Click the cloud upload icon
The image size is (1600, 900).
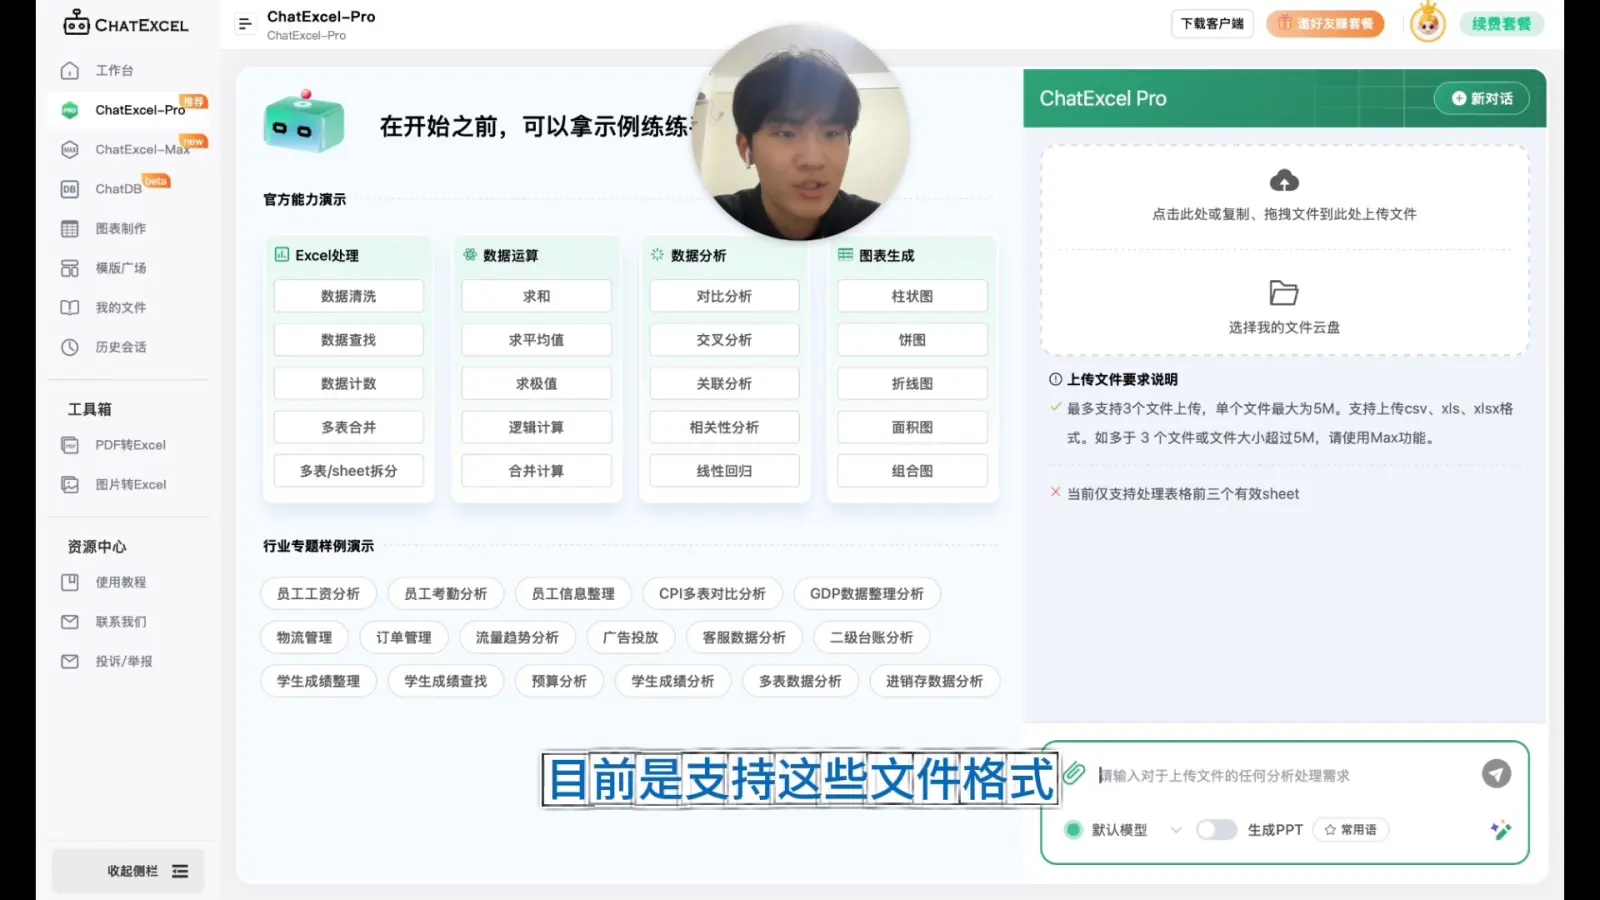tap(1284, 181)
